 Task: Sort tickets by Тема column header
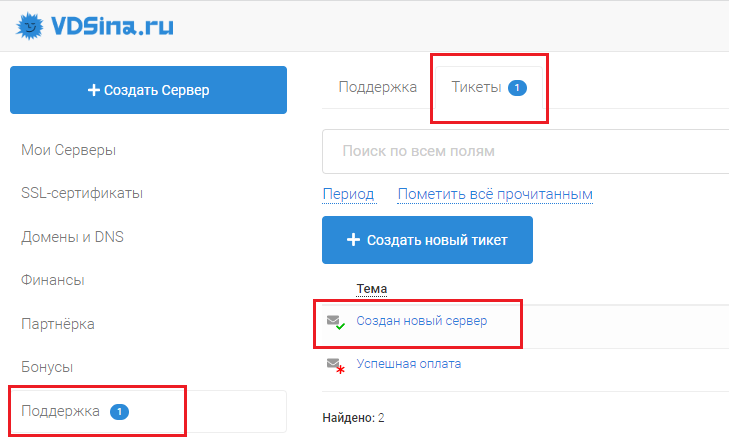(x=371, y=289)
